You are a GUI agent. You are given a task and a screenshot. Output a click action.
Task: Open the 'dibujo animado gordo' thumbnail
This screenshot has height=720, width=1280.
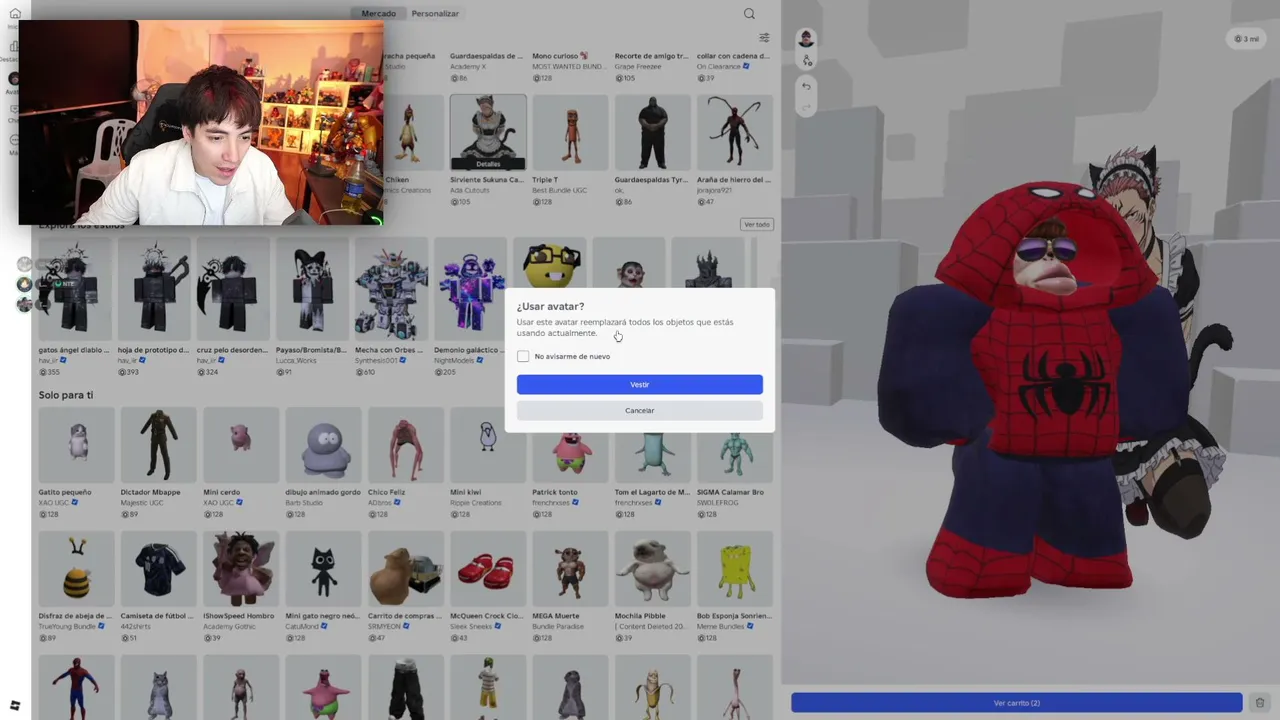[x=323, y=445]
